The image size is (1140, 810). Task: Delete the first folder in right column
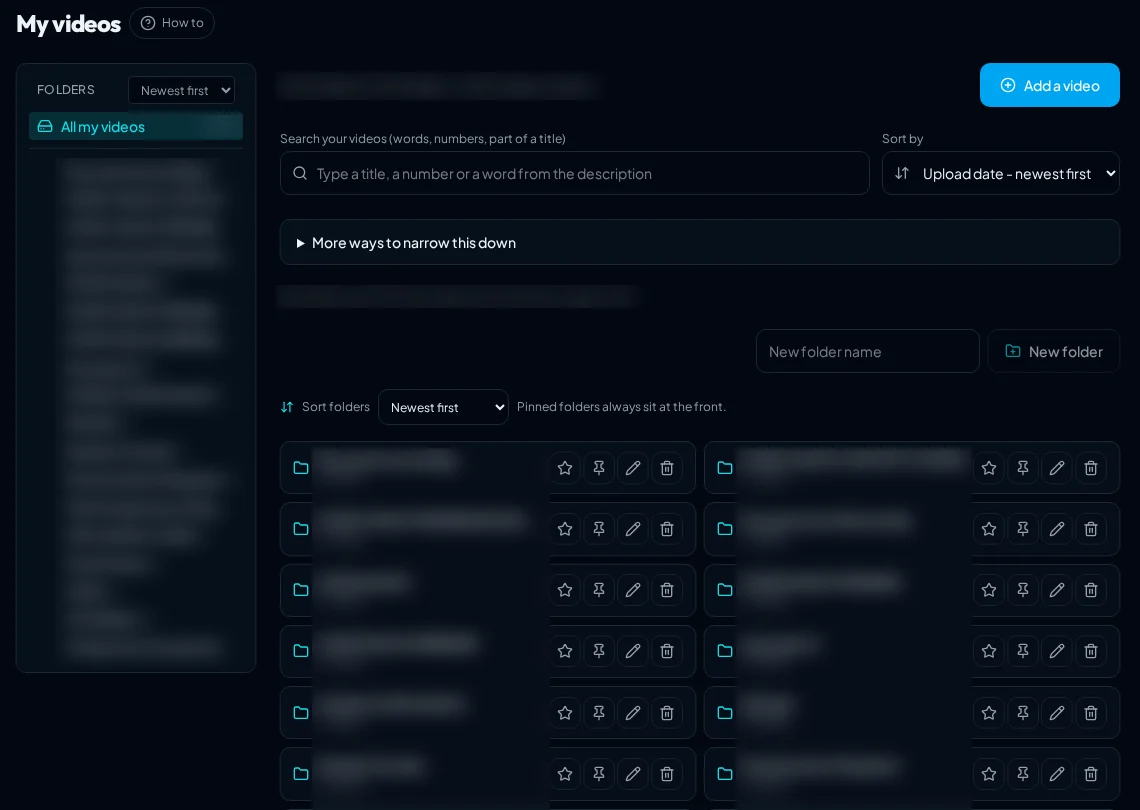click(1091, 468)
